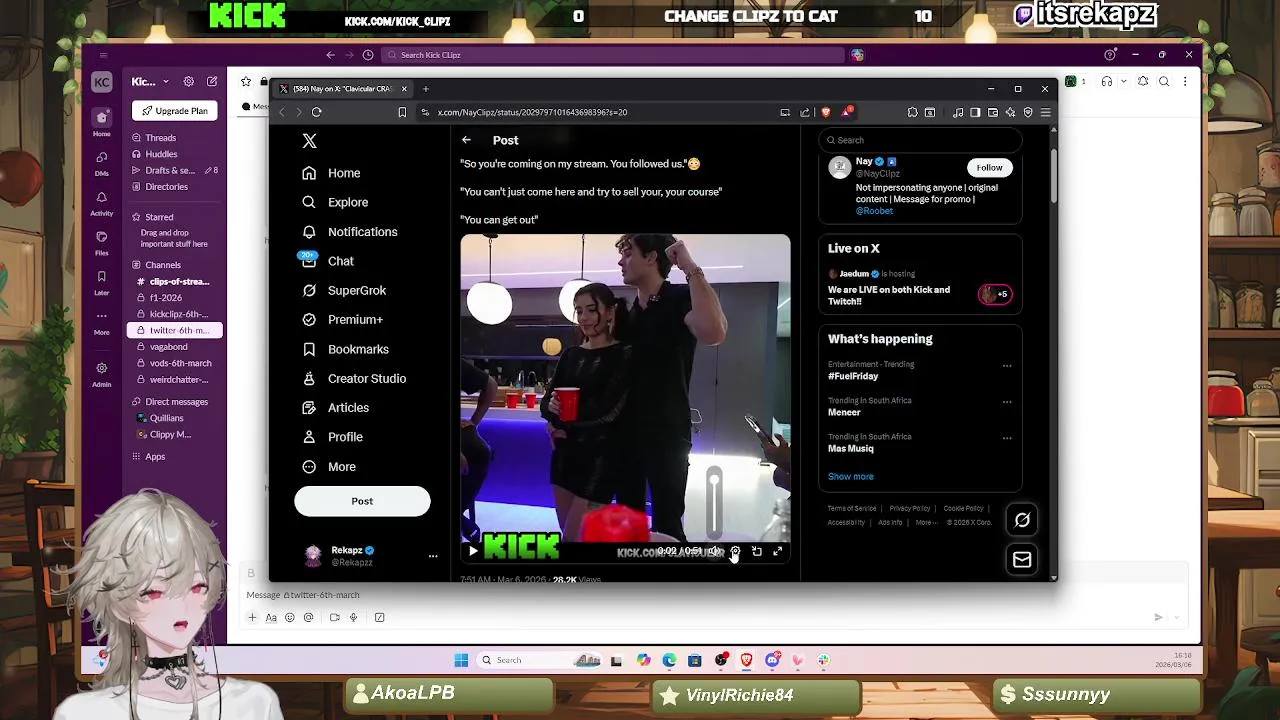Open Directories in Slack sidebar
The width and height of the screenshot is (1280, 720).
pyautogui.click(x=159, y=187)
